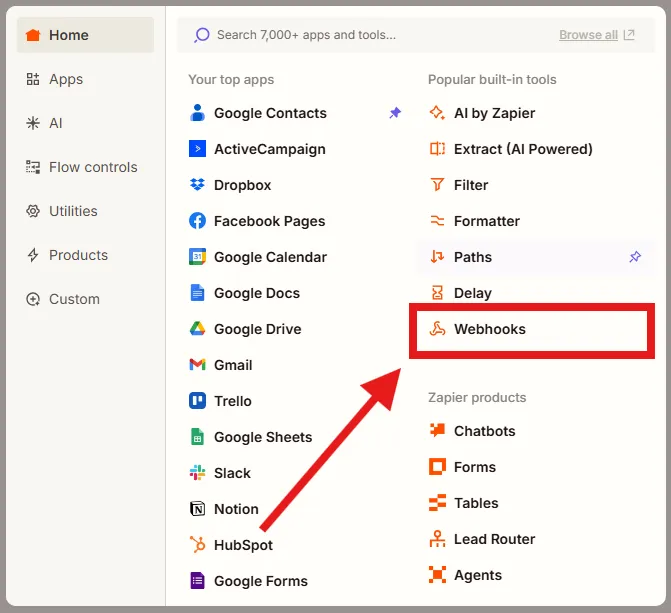This screenshot has width=671, height=613.
Task: Pick the Gmail label
Action: (x=233, y=365)
